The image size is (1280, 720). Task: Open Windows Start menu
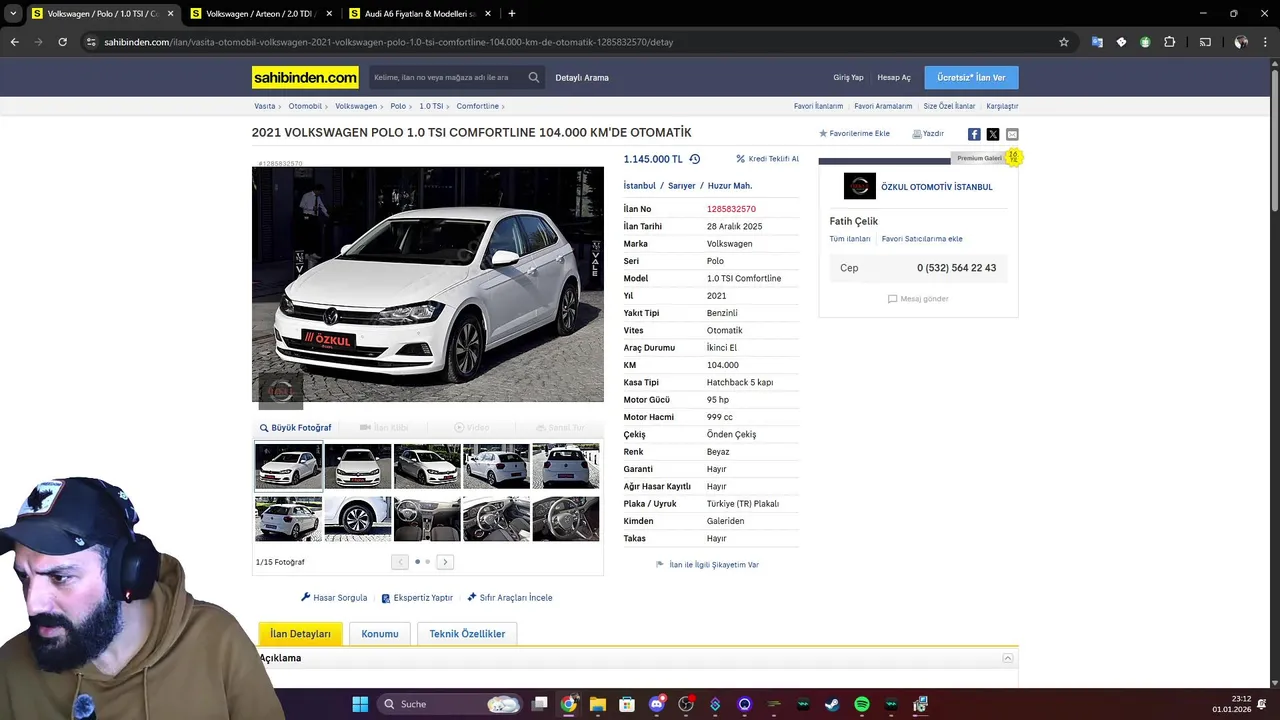(360, 704)
